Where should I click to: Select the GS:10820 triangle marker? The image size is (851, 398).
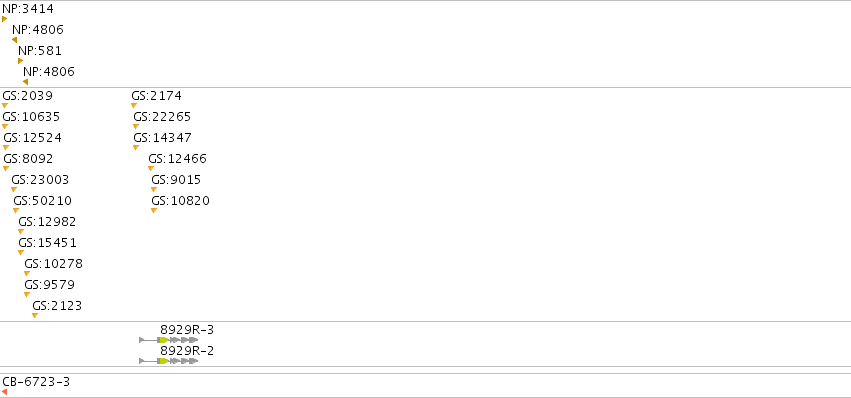(x=154, y=210)
